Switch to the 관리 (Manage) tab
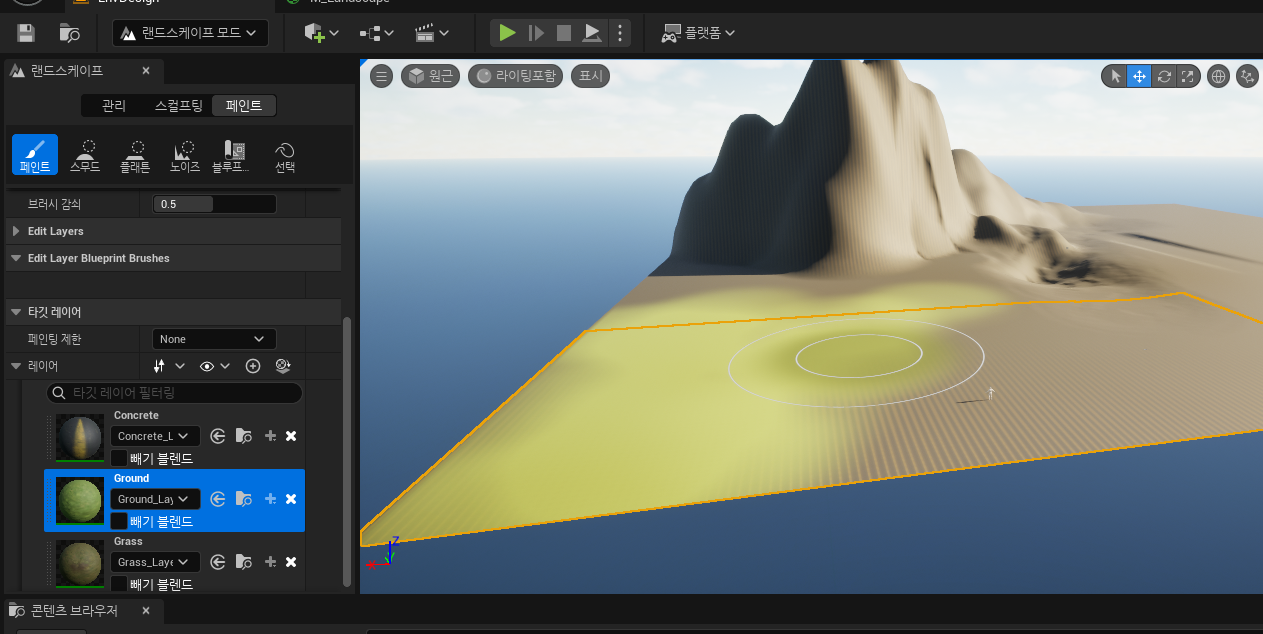Image resolution: width=1263 pixels, height=634 pixels. click(x=114, y=106)
